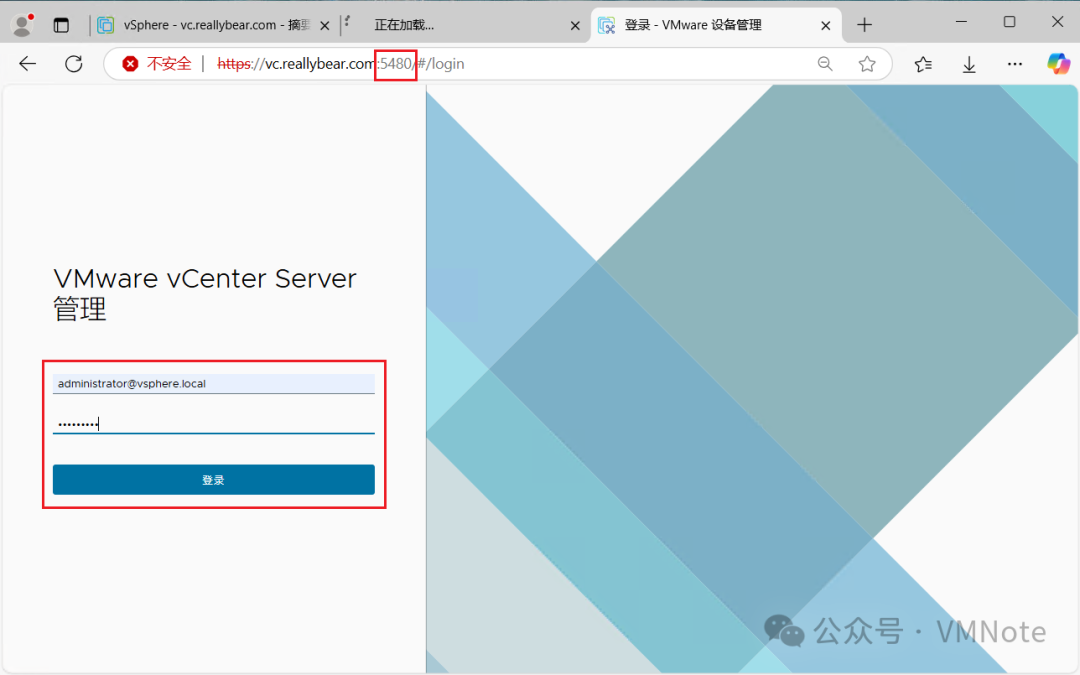Click the address bar URL text
The height and width of the screenshot is (675, 1080).
point(340,64)
